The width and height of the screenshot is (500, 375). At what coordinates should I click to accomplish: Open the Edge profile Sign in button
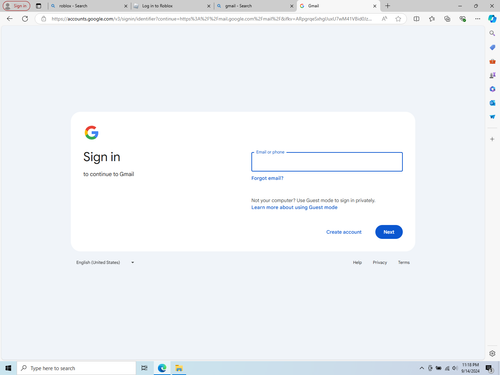pos(16,6)
